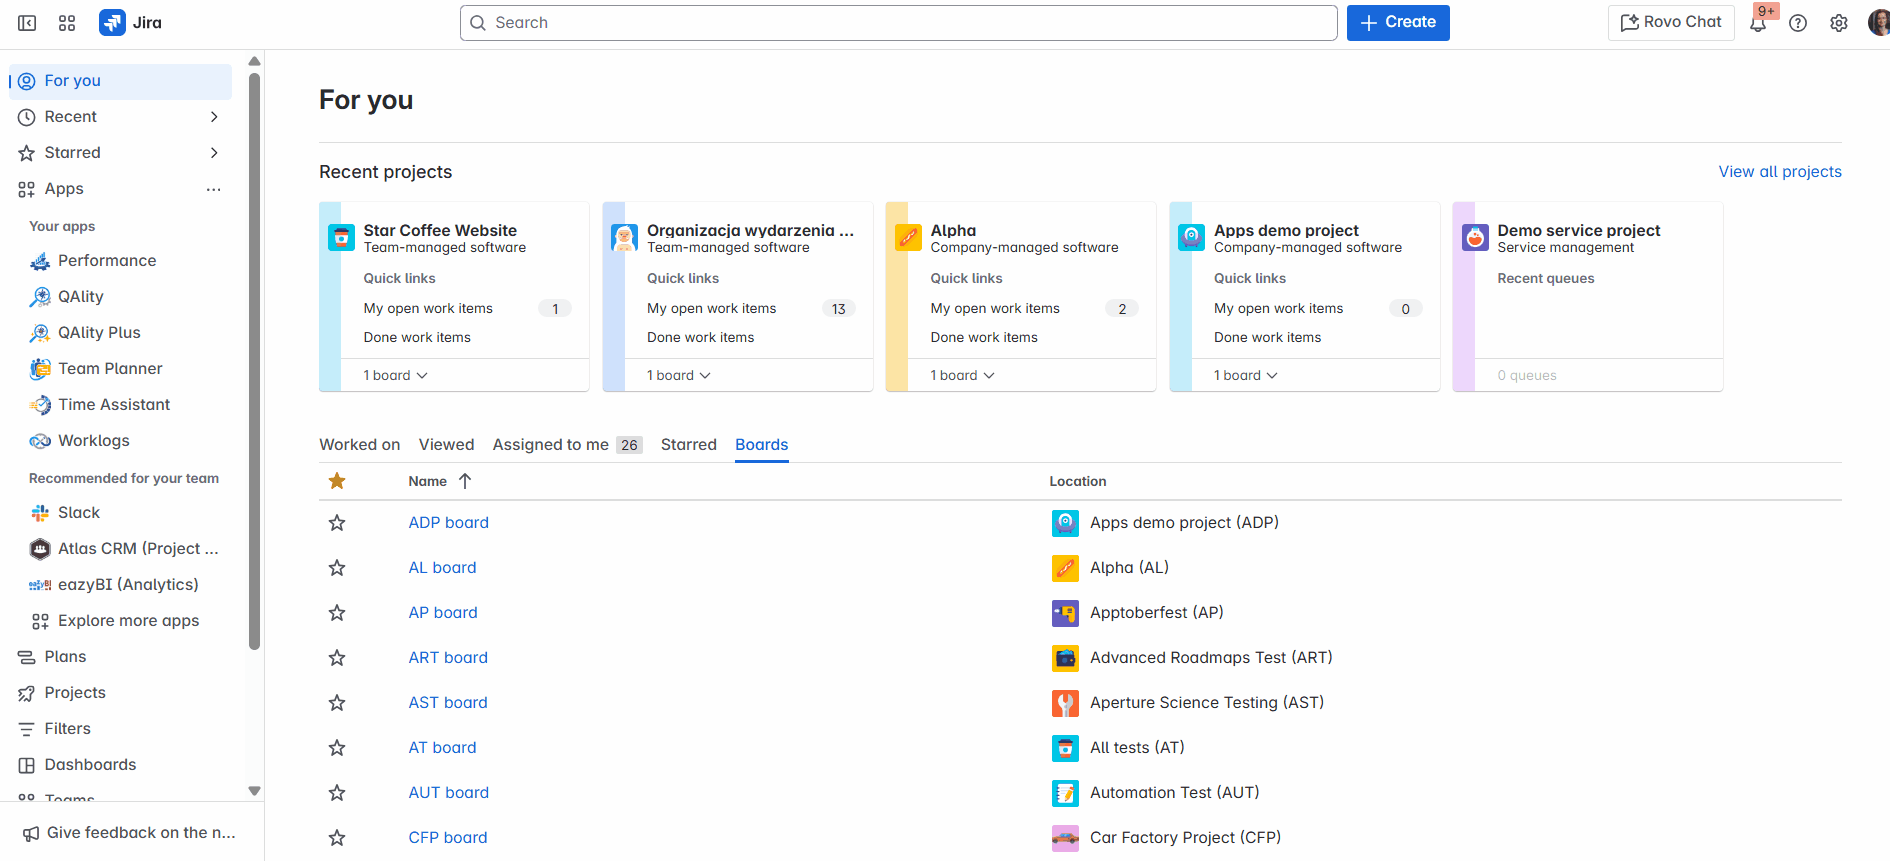Open Apps demo project card icon
This screenshot has height=861, width=1890.
tap(1192, 238)
